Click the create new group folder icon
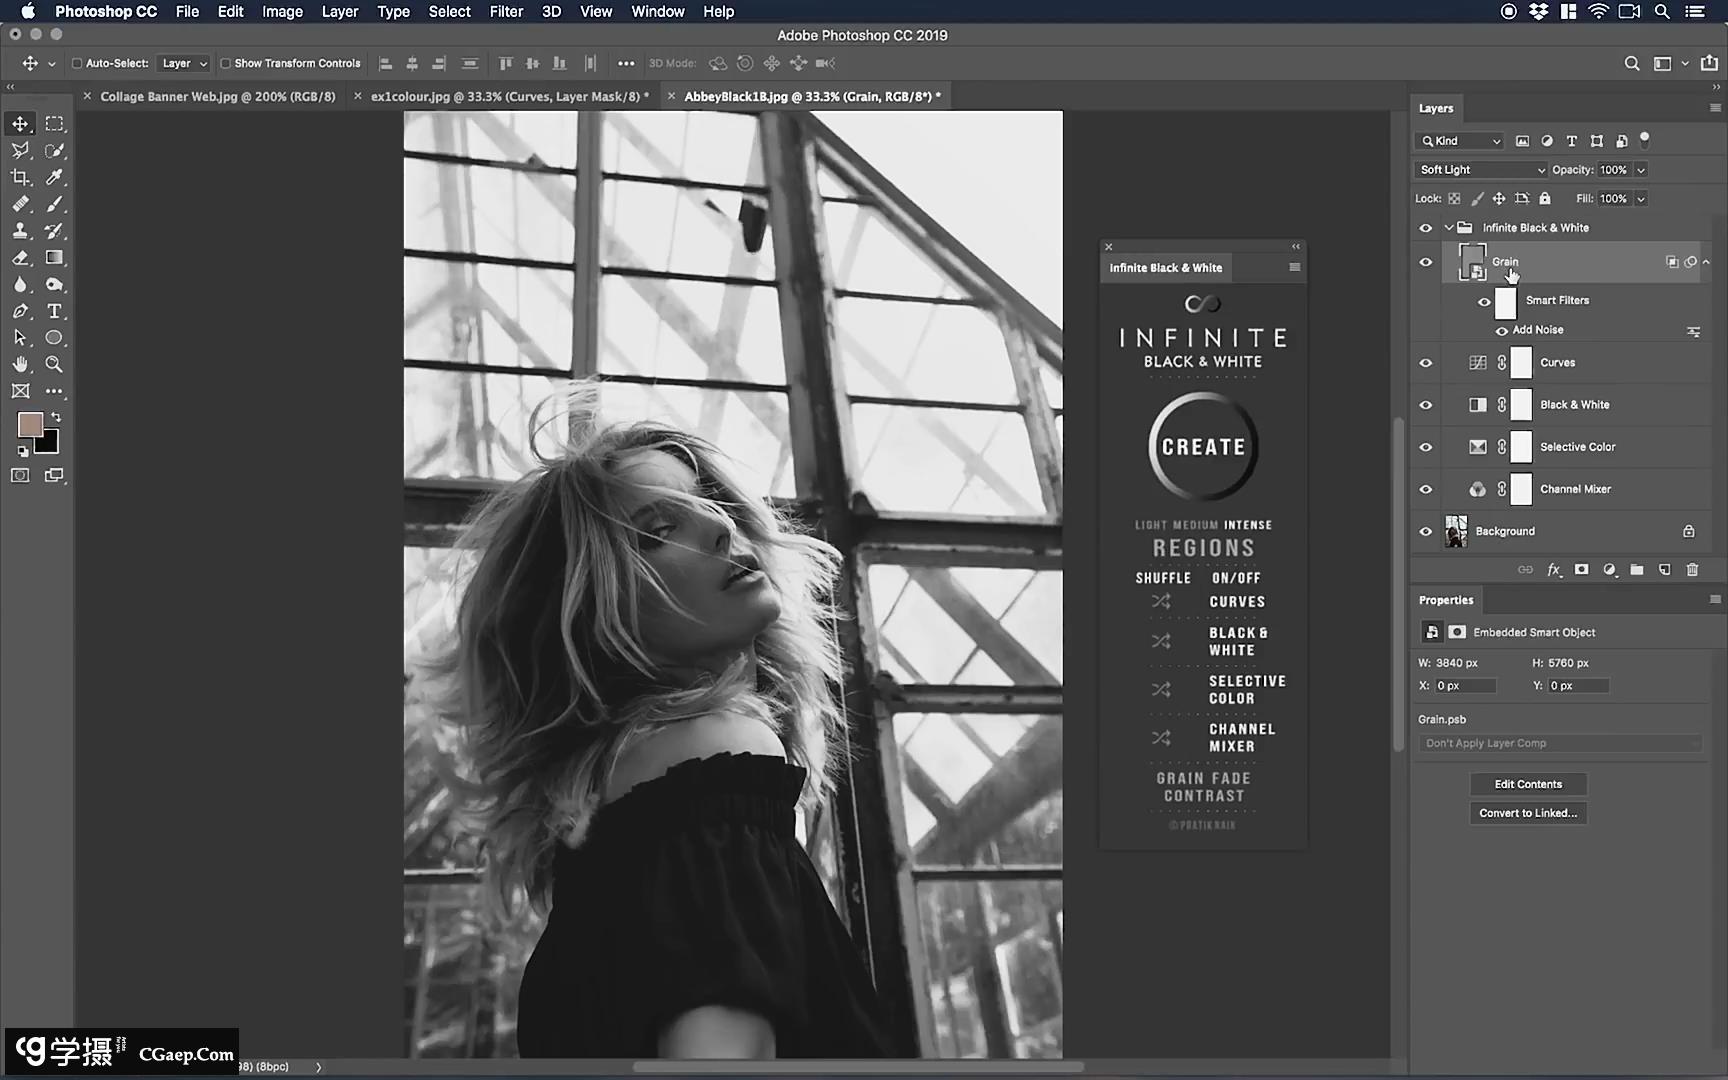This screenshot has width=1728, height=1080. click(x=1637, y=570)
